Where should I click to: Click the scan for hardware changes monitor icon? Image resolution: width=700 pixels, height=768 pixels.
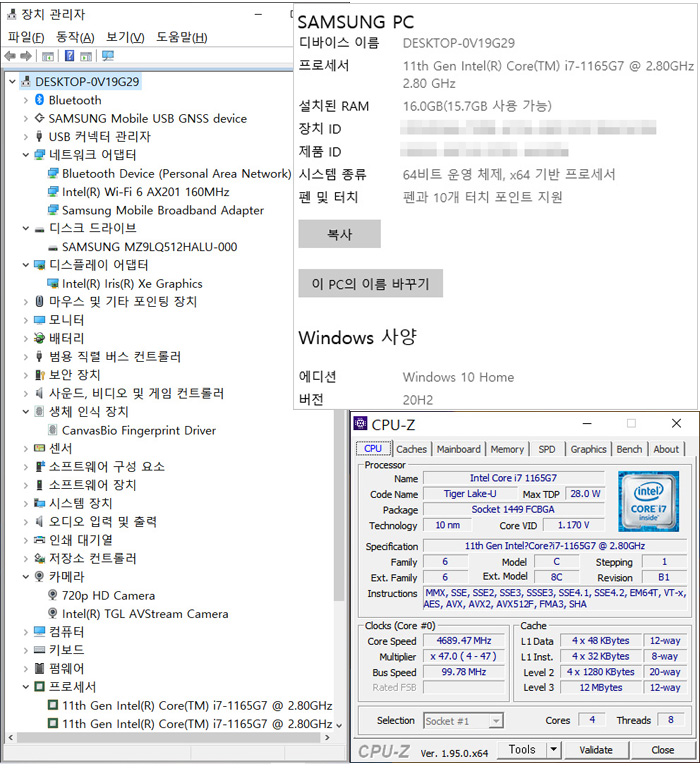click(x=108, y=56)
